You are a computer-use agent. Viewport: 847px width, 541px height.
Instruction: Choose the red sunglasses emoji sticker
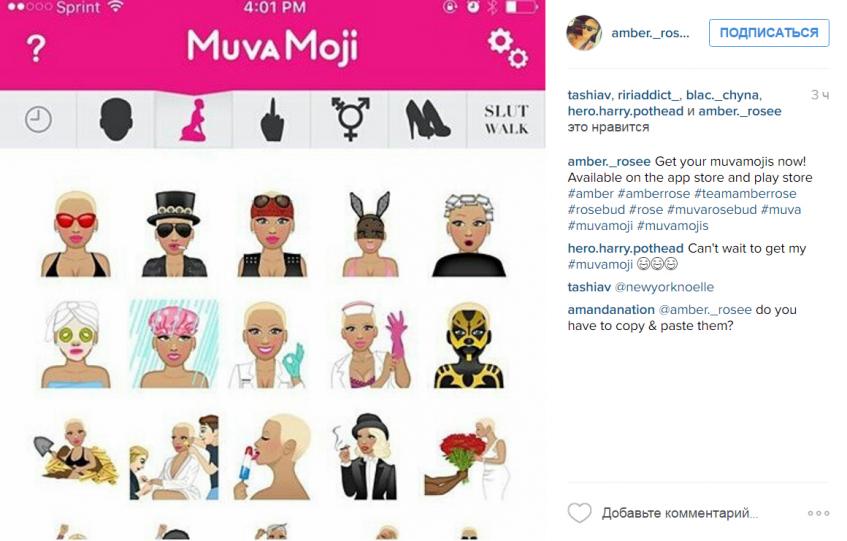pos(76,234)
